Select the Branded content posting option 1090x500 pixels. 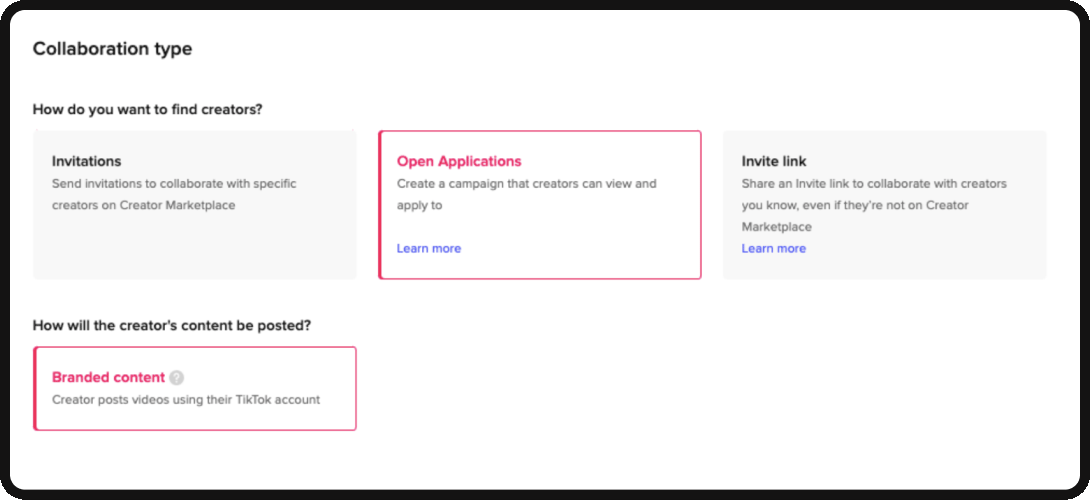coord(195,388)
